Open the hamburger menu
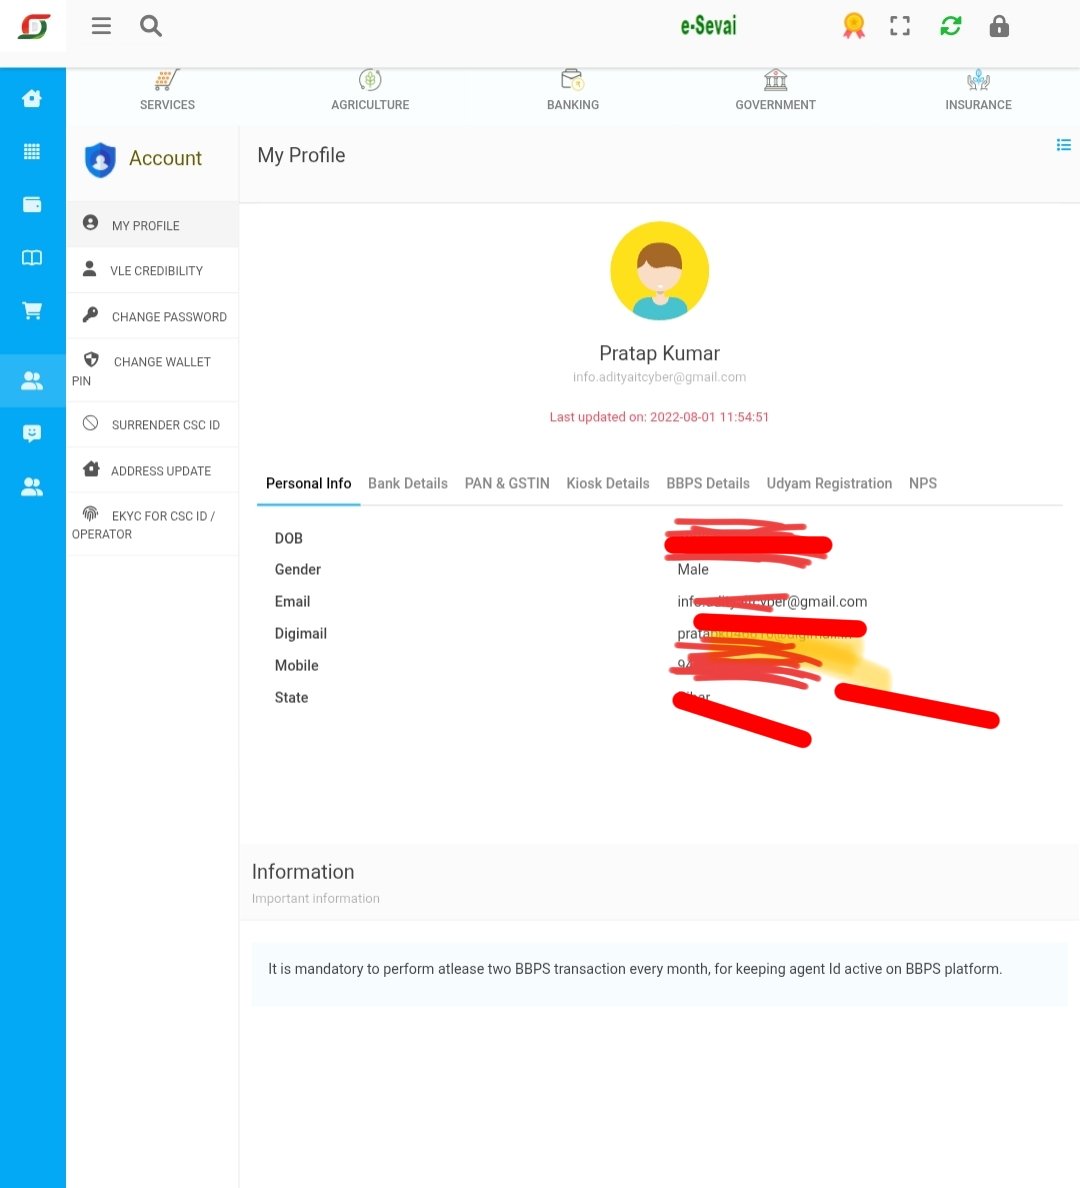Image resolution: width=1080 pixels, height=1188 pixels. [101, 26]
